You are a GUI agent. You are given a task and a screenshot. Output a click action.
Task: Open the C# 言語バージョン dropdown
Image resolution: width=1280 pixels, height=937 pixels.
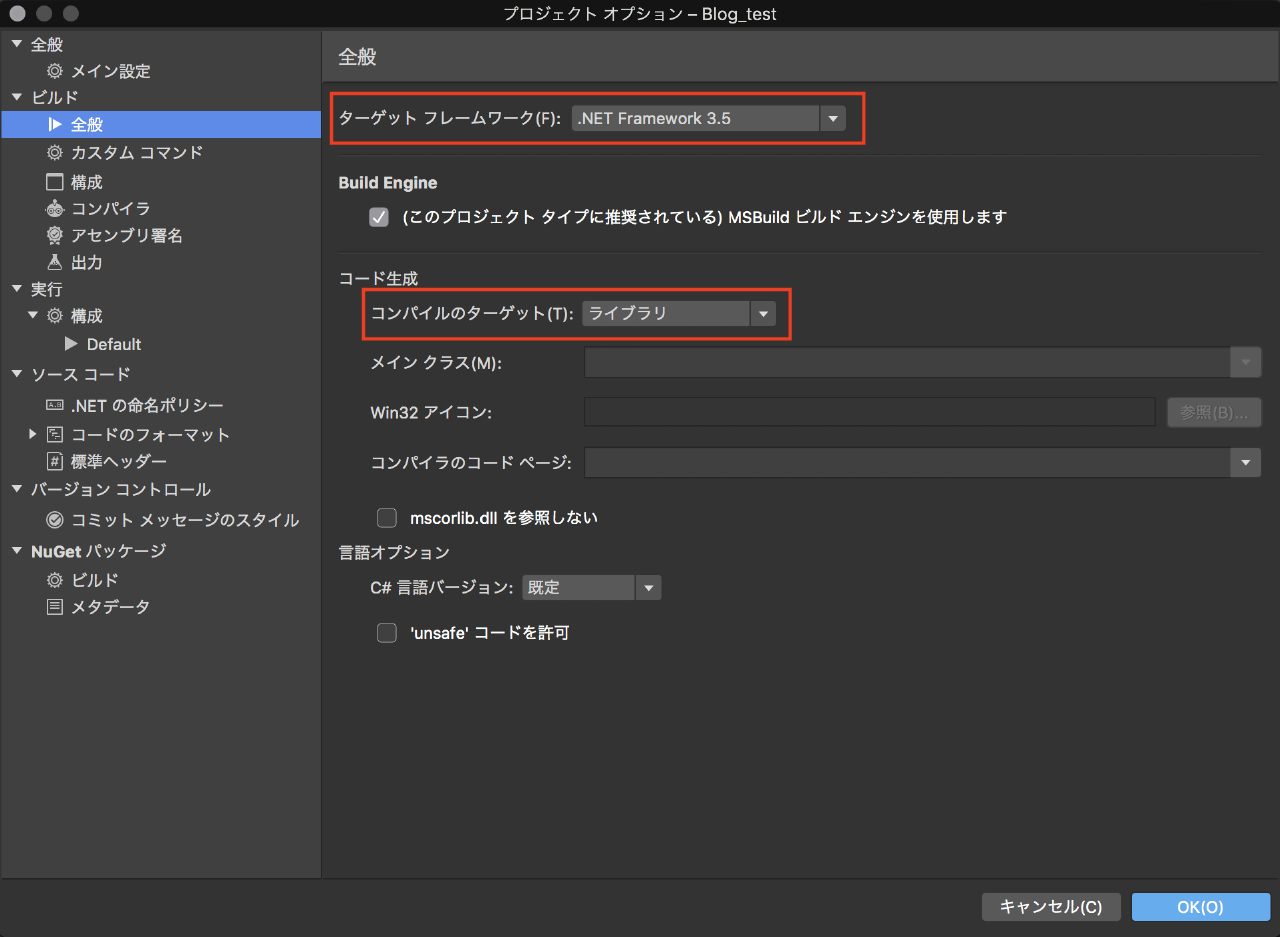pyautogui.click(x=591, y=587)
